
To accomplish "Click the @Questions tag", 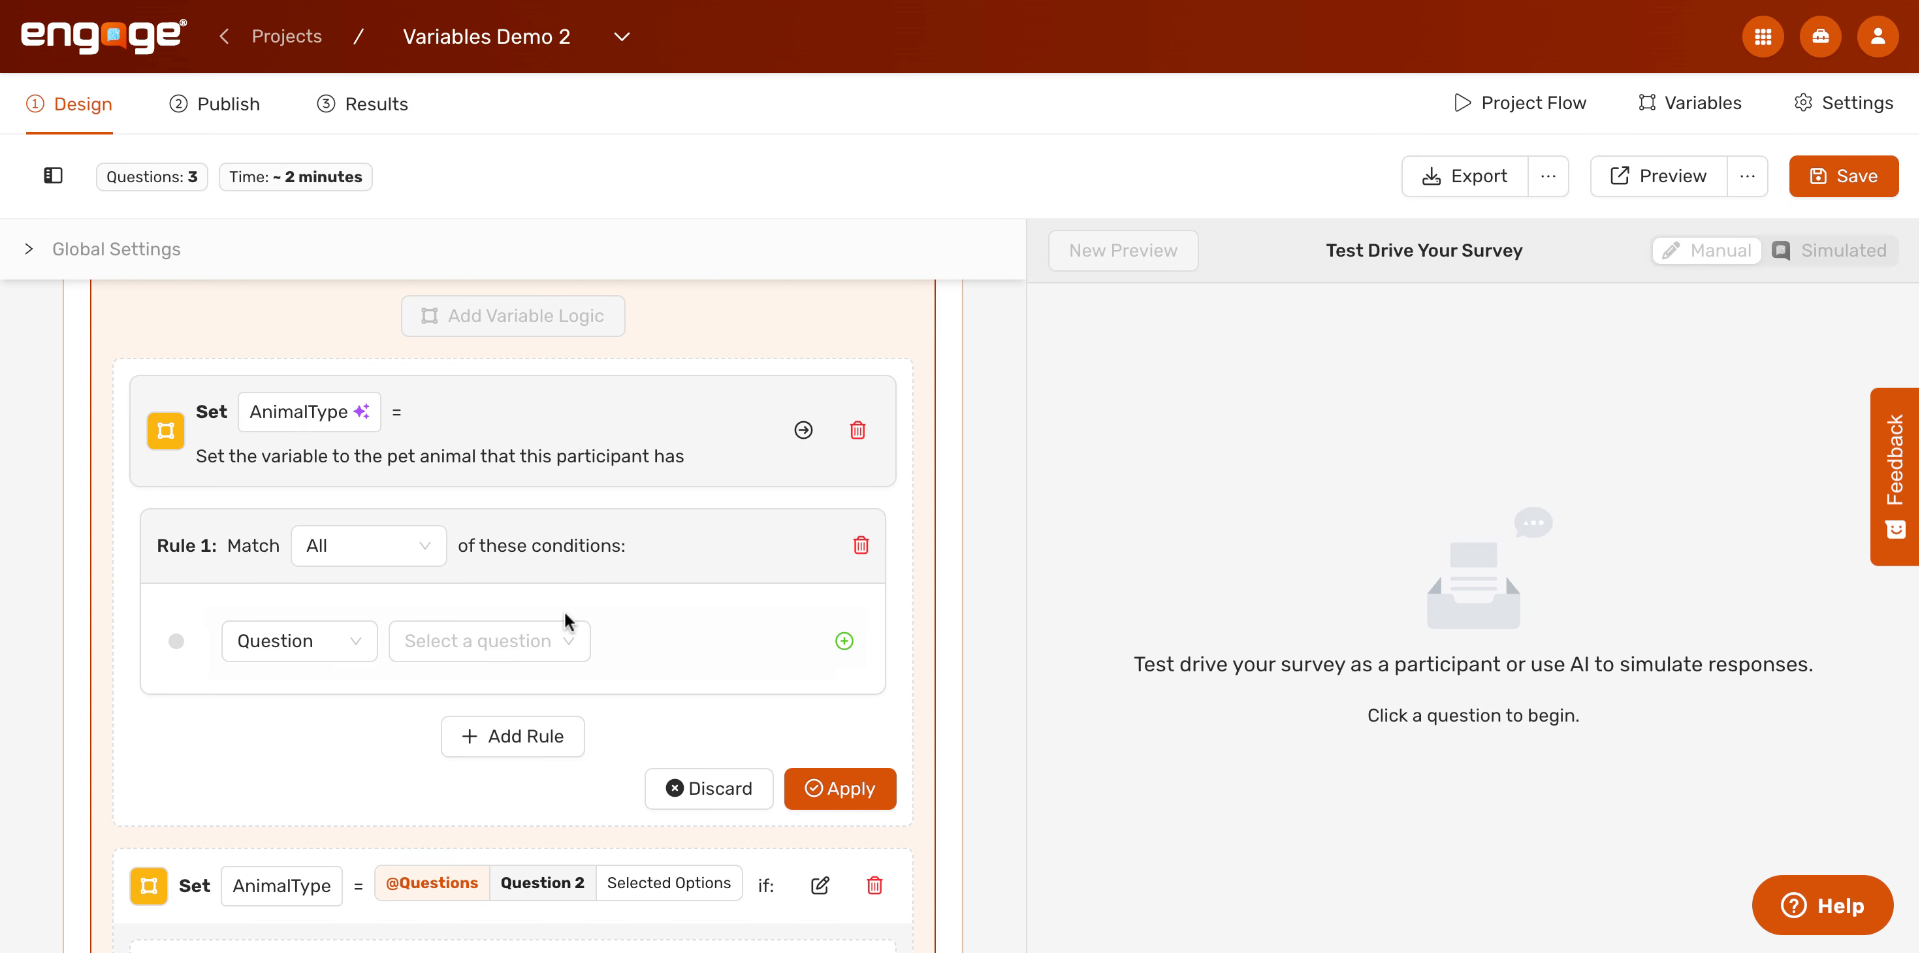I will (432, 883).
